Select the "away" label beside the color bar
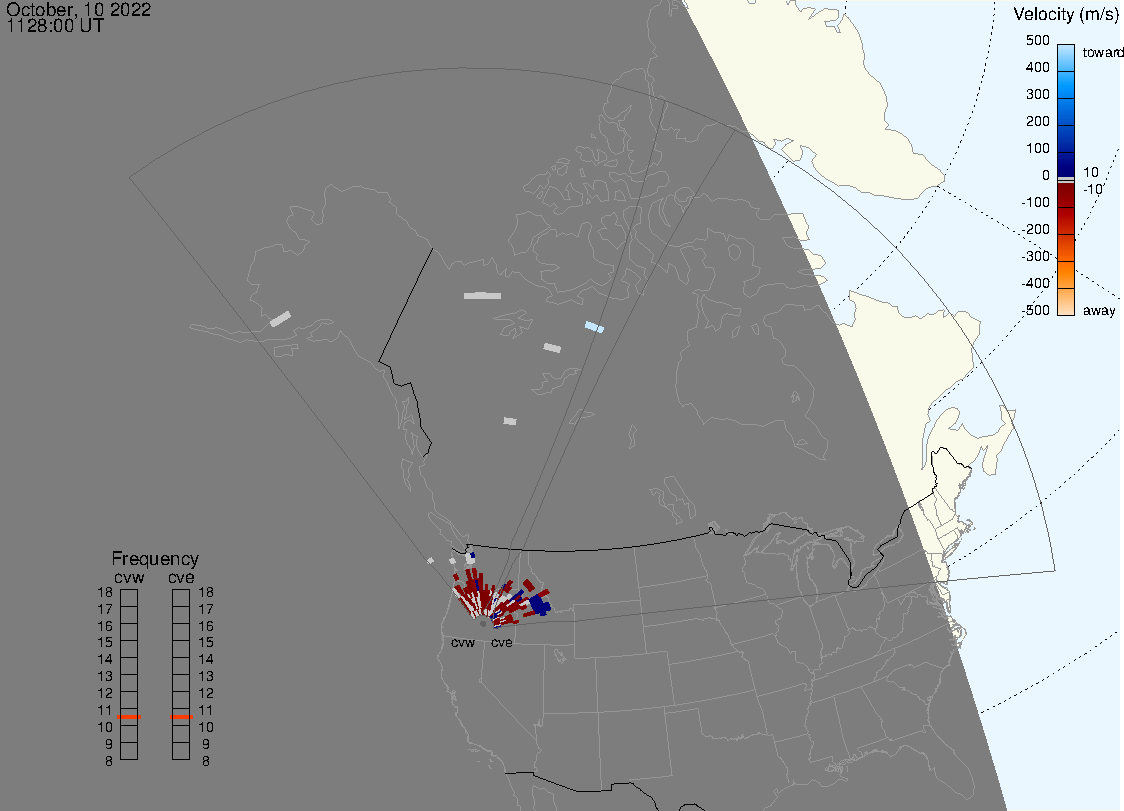 pyautogui.click(x=1099, y=310)
